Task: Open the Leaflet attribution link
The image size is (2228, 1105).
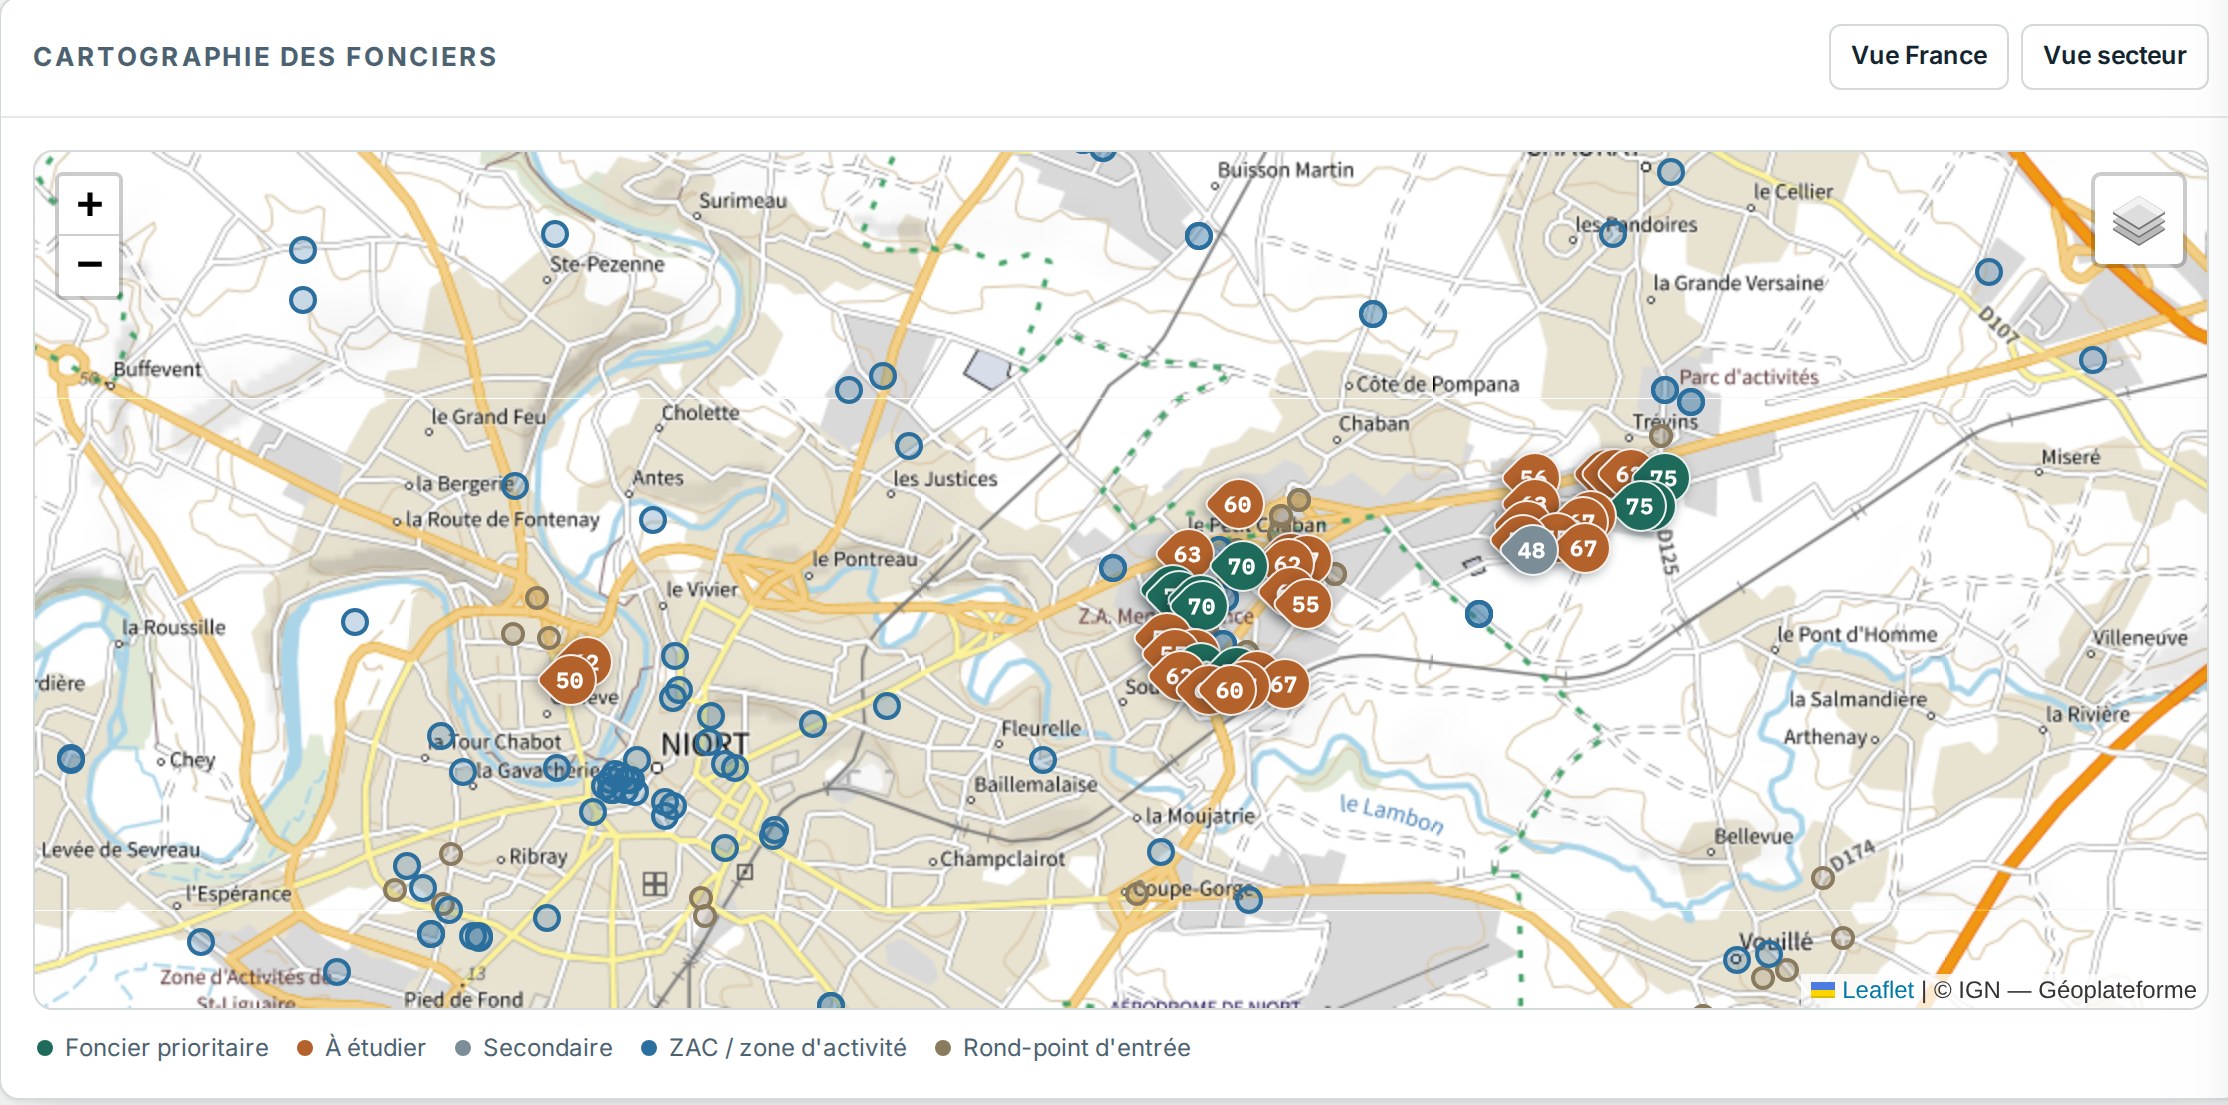Action: tap(1876, 990)
